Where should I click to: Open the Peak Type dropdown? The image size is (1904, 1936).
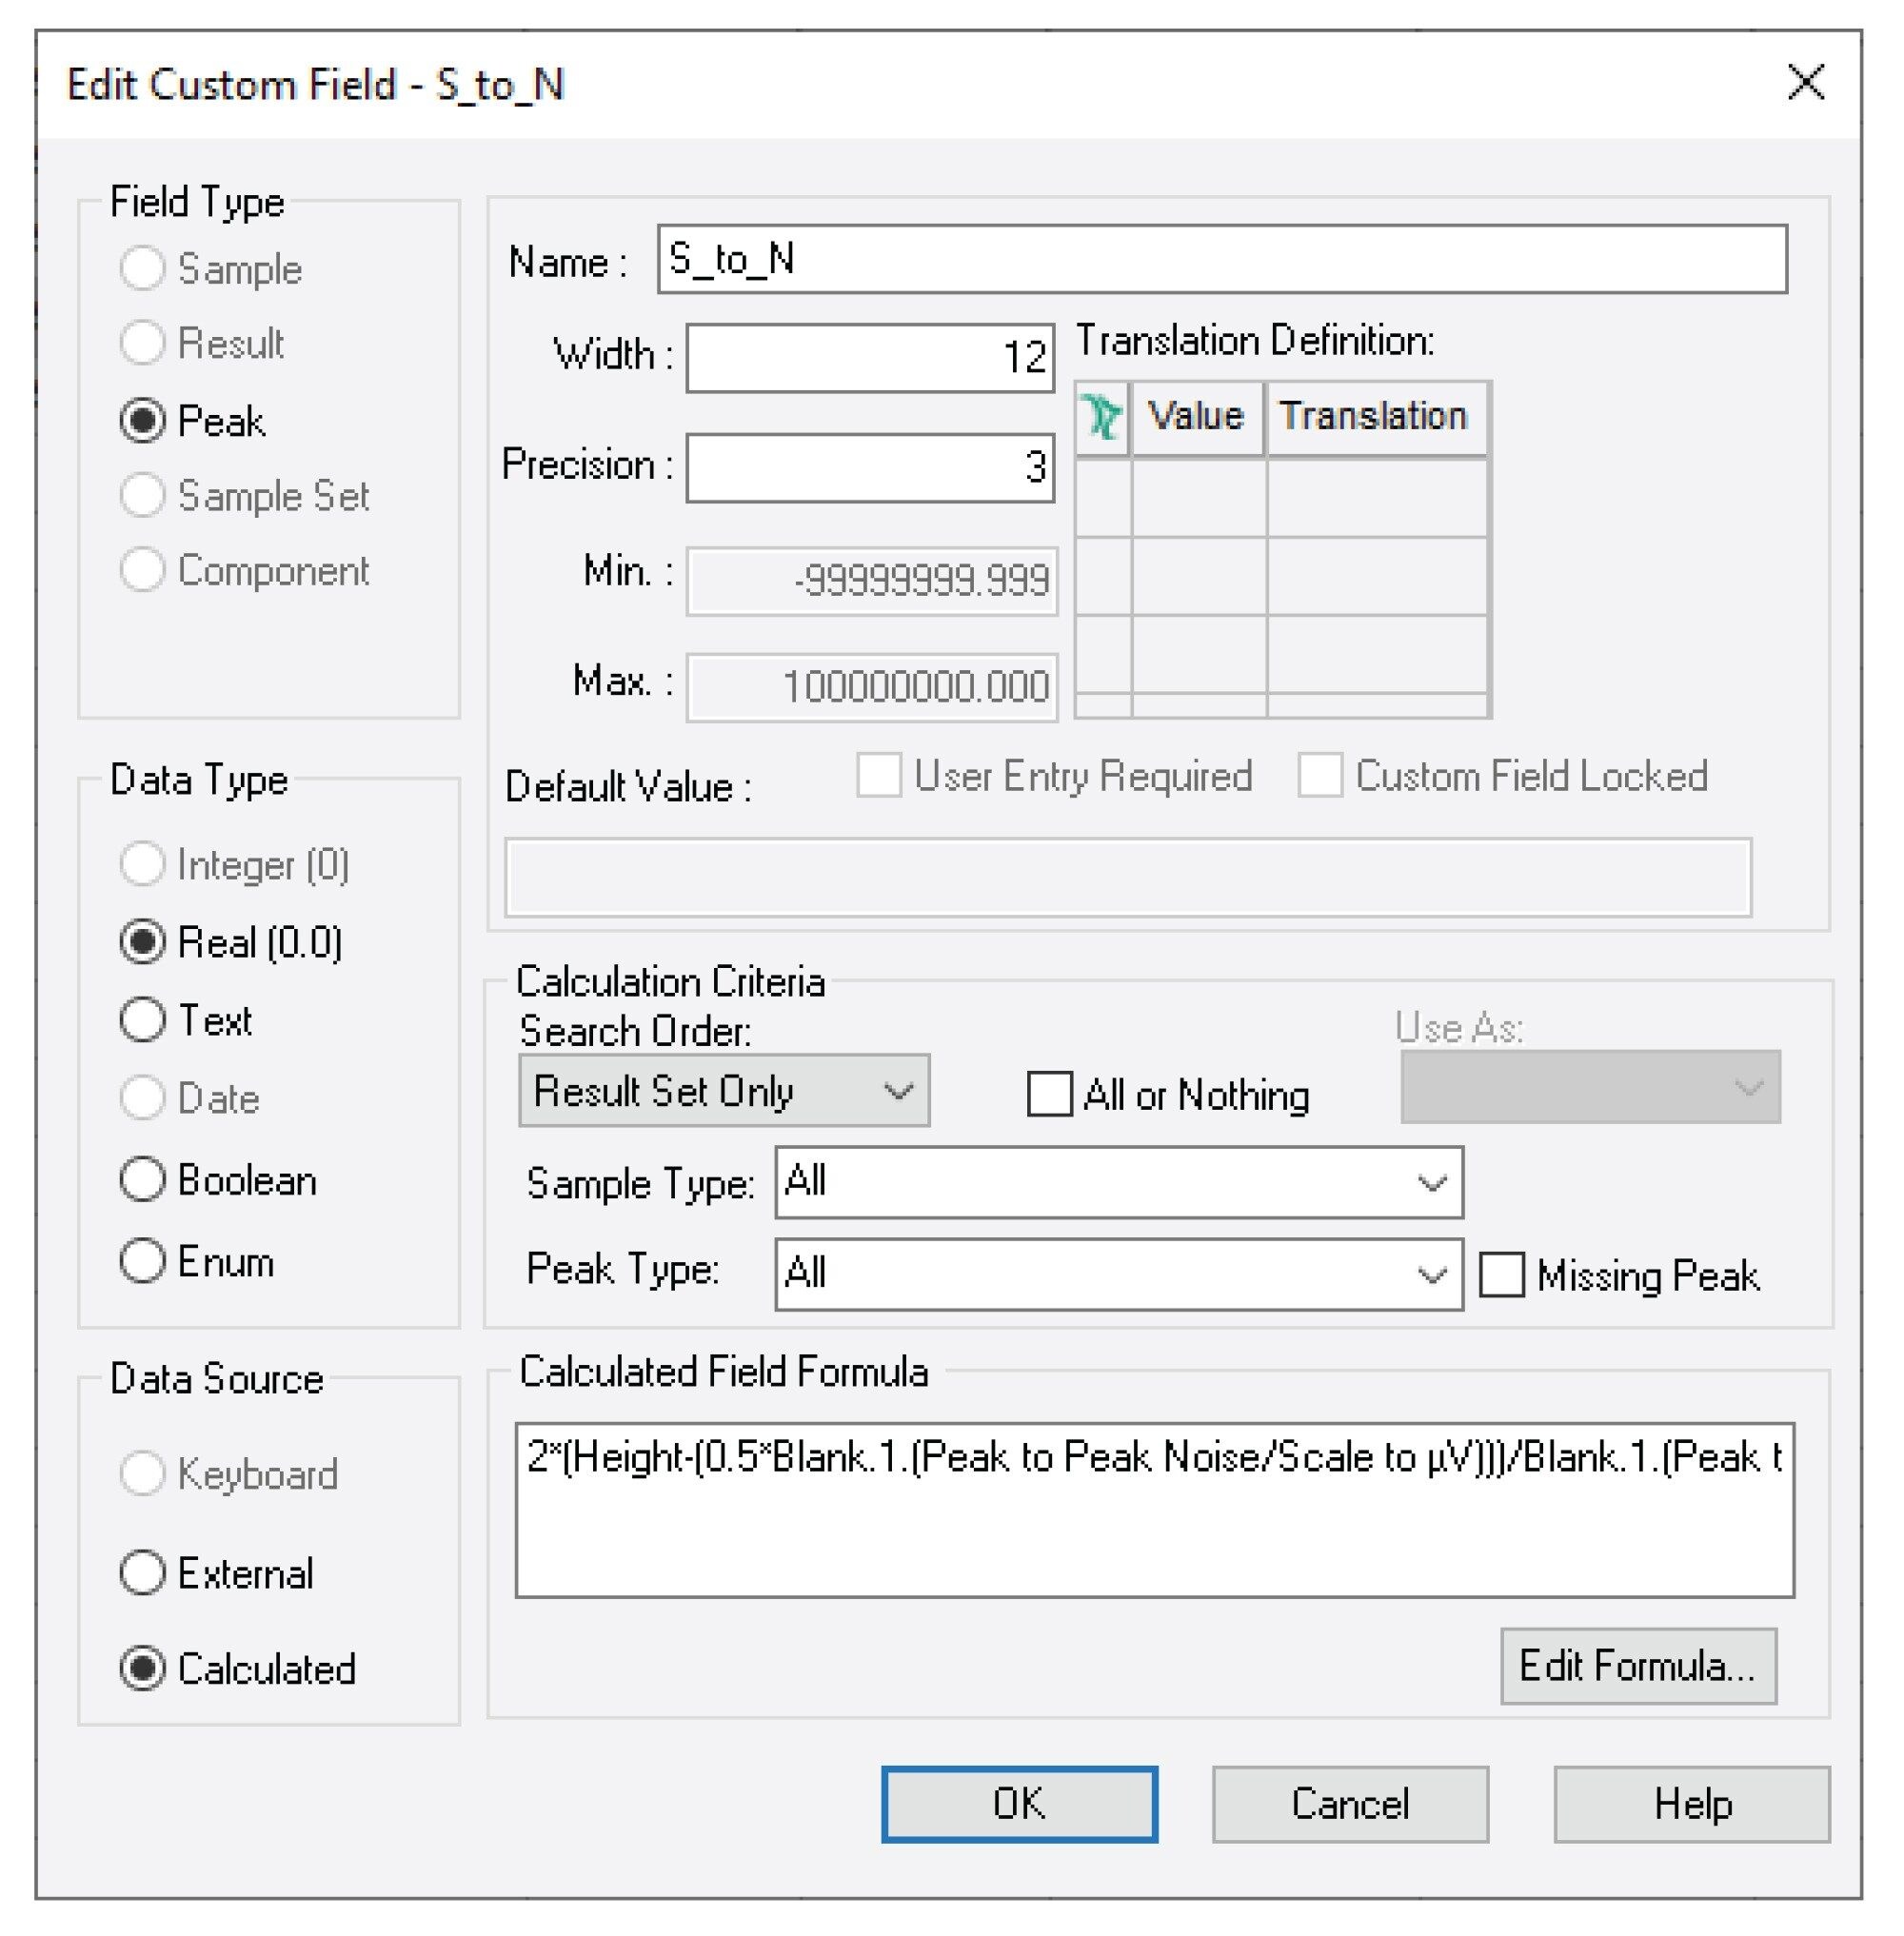pos(1119,1274)
